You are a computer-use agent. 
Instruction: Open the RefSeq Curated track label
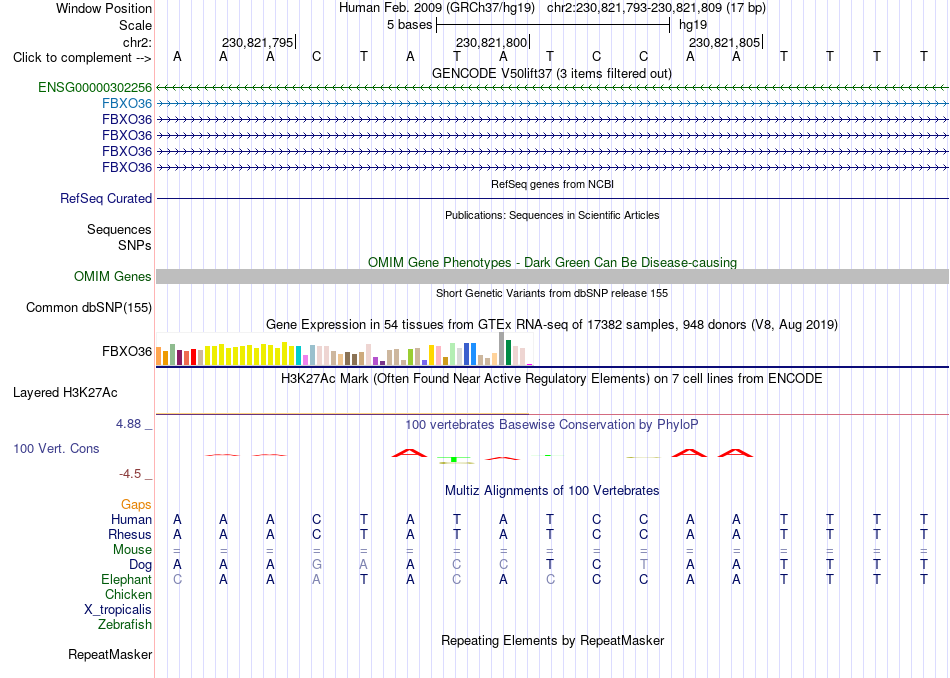coord(106,199)
